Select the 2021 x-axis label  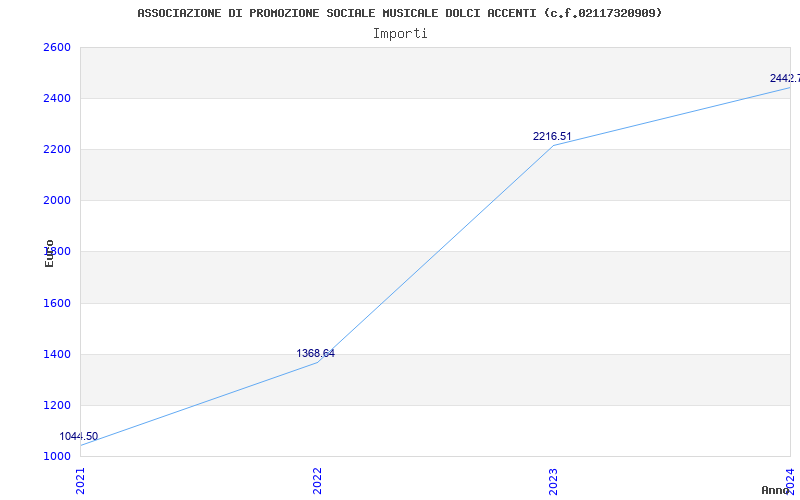(x=80, y=481)
